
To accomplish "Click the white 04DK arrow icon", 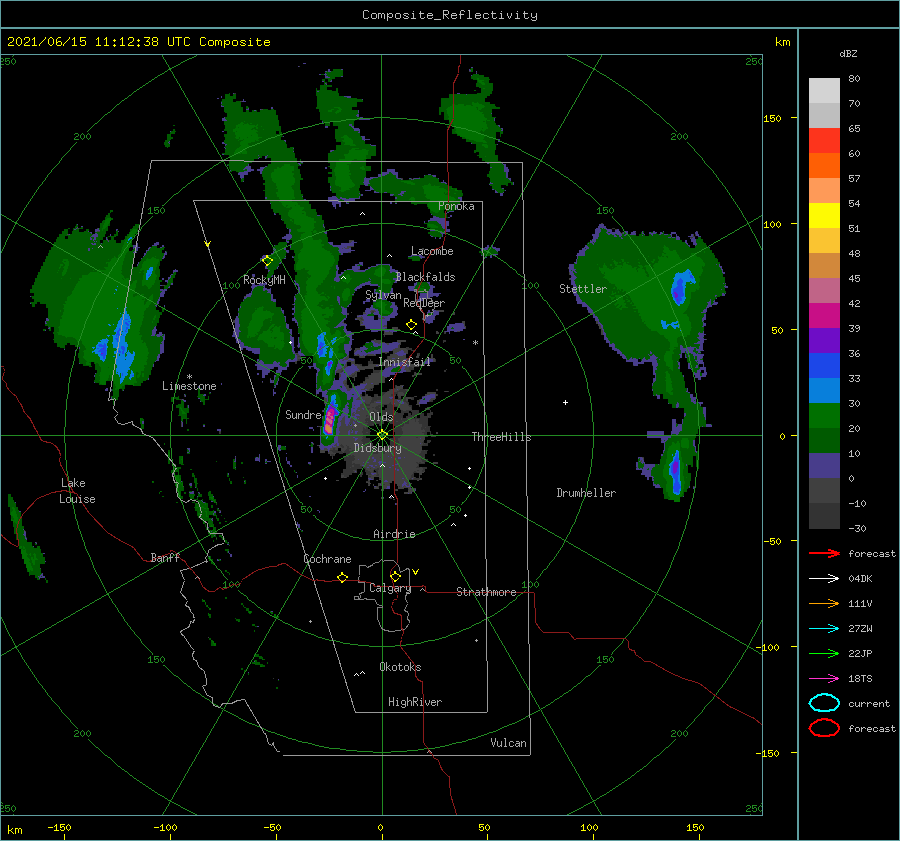I will point(824,579).
